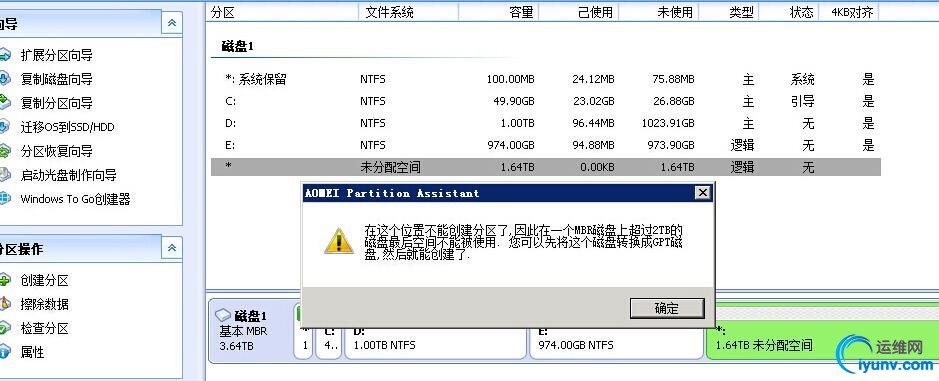Image resolution: width=939 pixels, height=381 pixels.
Task: Click the 引导 status cell
Action: (802, 101)
